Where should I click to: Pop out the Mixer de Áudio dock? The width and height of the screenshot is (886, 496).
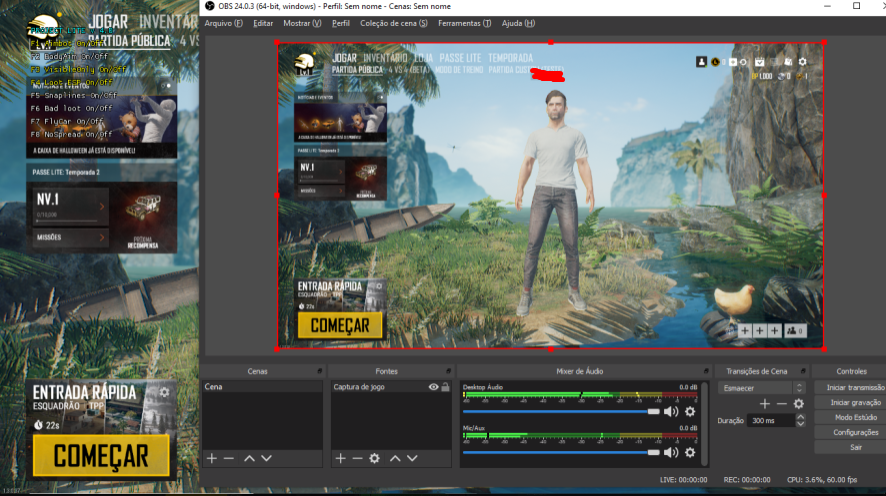(x=706, y=371)
